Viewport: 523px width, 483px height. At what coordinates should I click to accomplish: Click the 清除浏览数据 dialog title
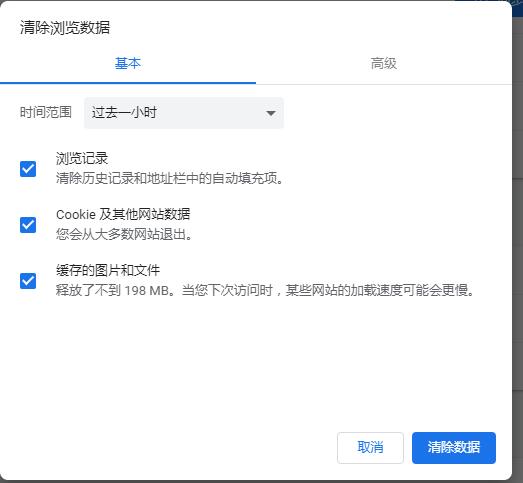65,27
